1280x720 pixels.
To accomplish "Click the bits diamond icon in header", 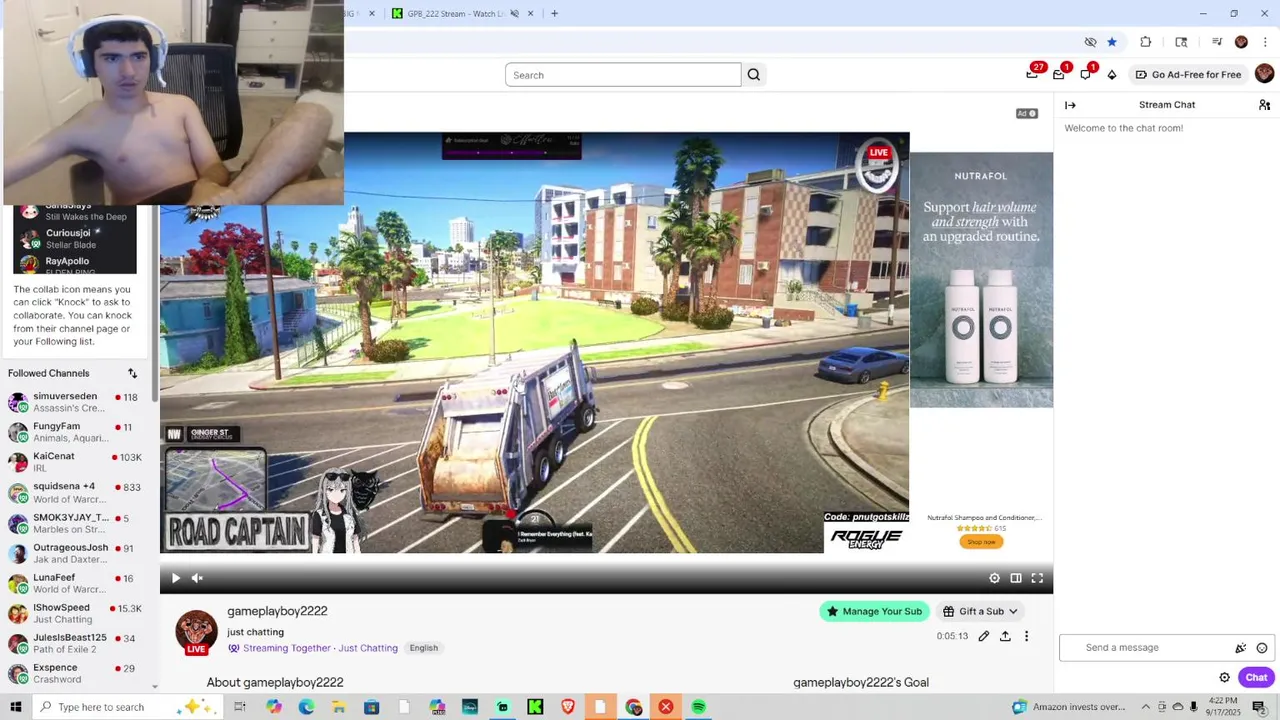I will 1112,75.
